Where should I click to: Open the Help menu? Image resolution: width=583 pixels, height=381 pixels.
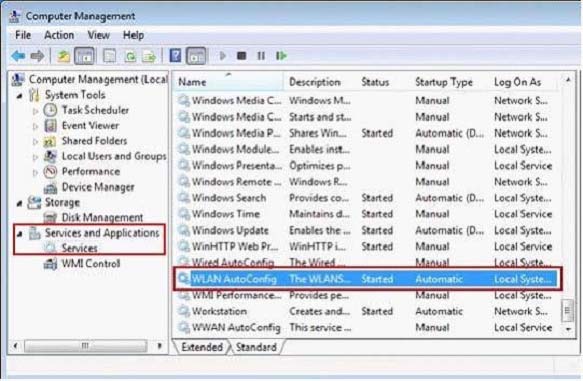pos(133,35)
